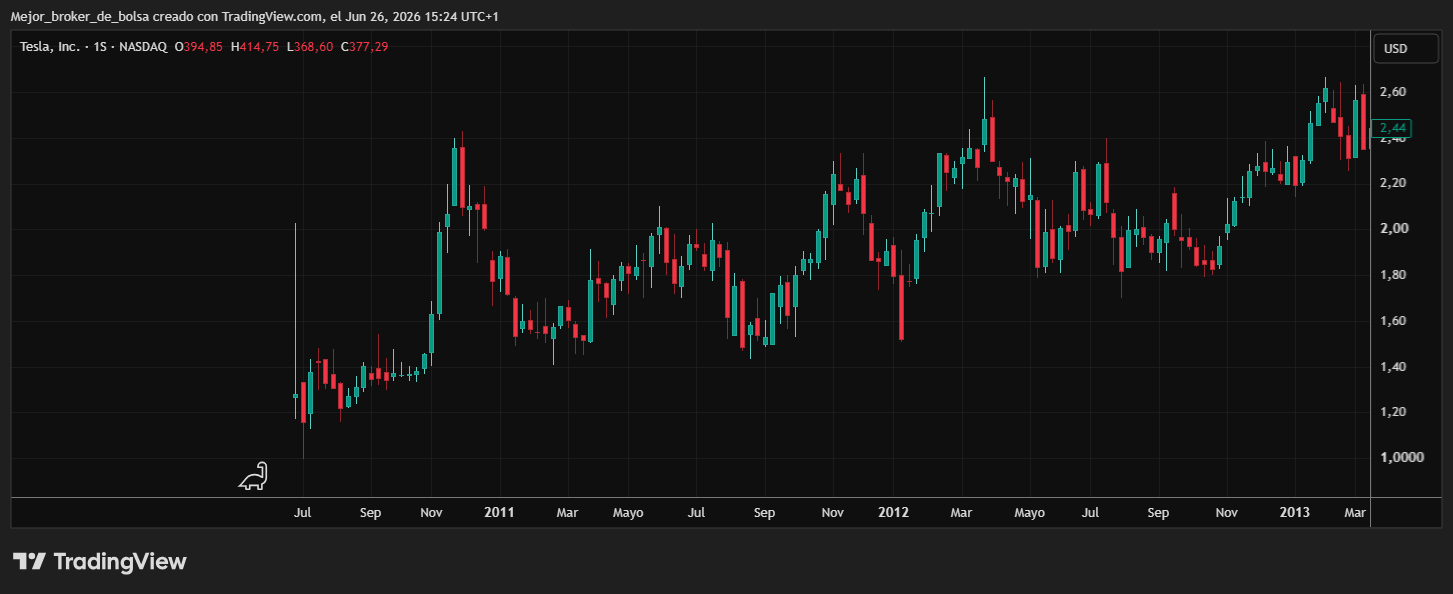Click the low value L368,60
1453x594 pixels.
(x=309, y=47)
